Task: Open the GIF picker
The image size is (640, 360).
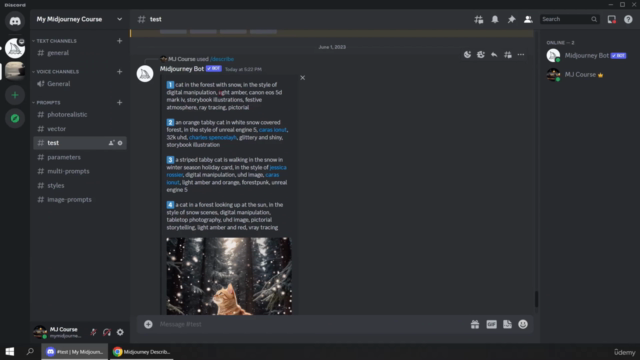Action: pyautogui.click(x=491, y=324)
